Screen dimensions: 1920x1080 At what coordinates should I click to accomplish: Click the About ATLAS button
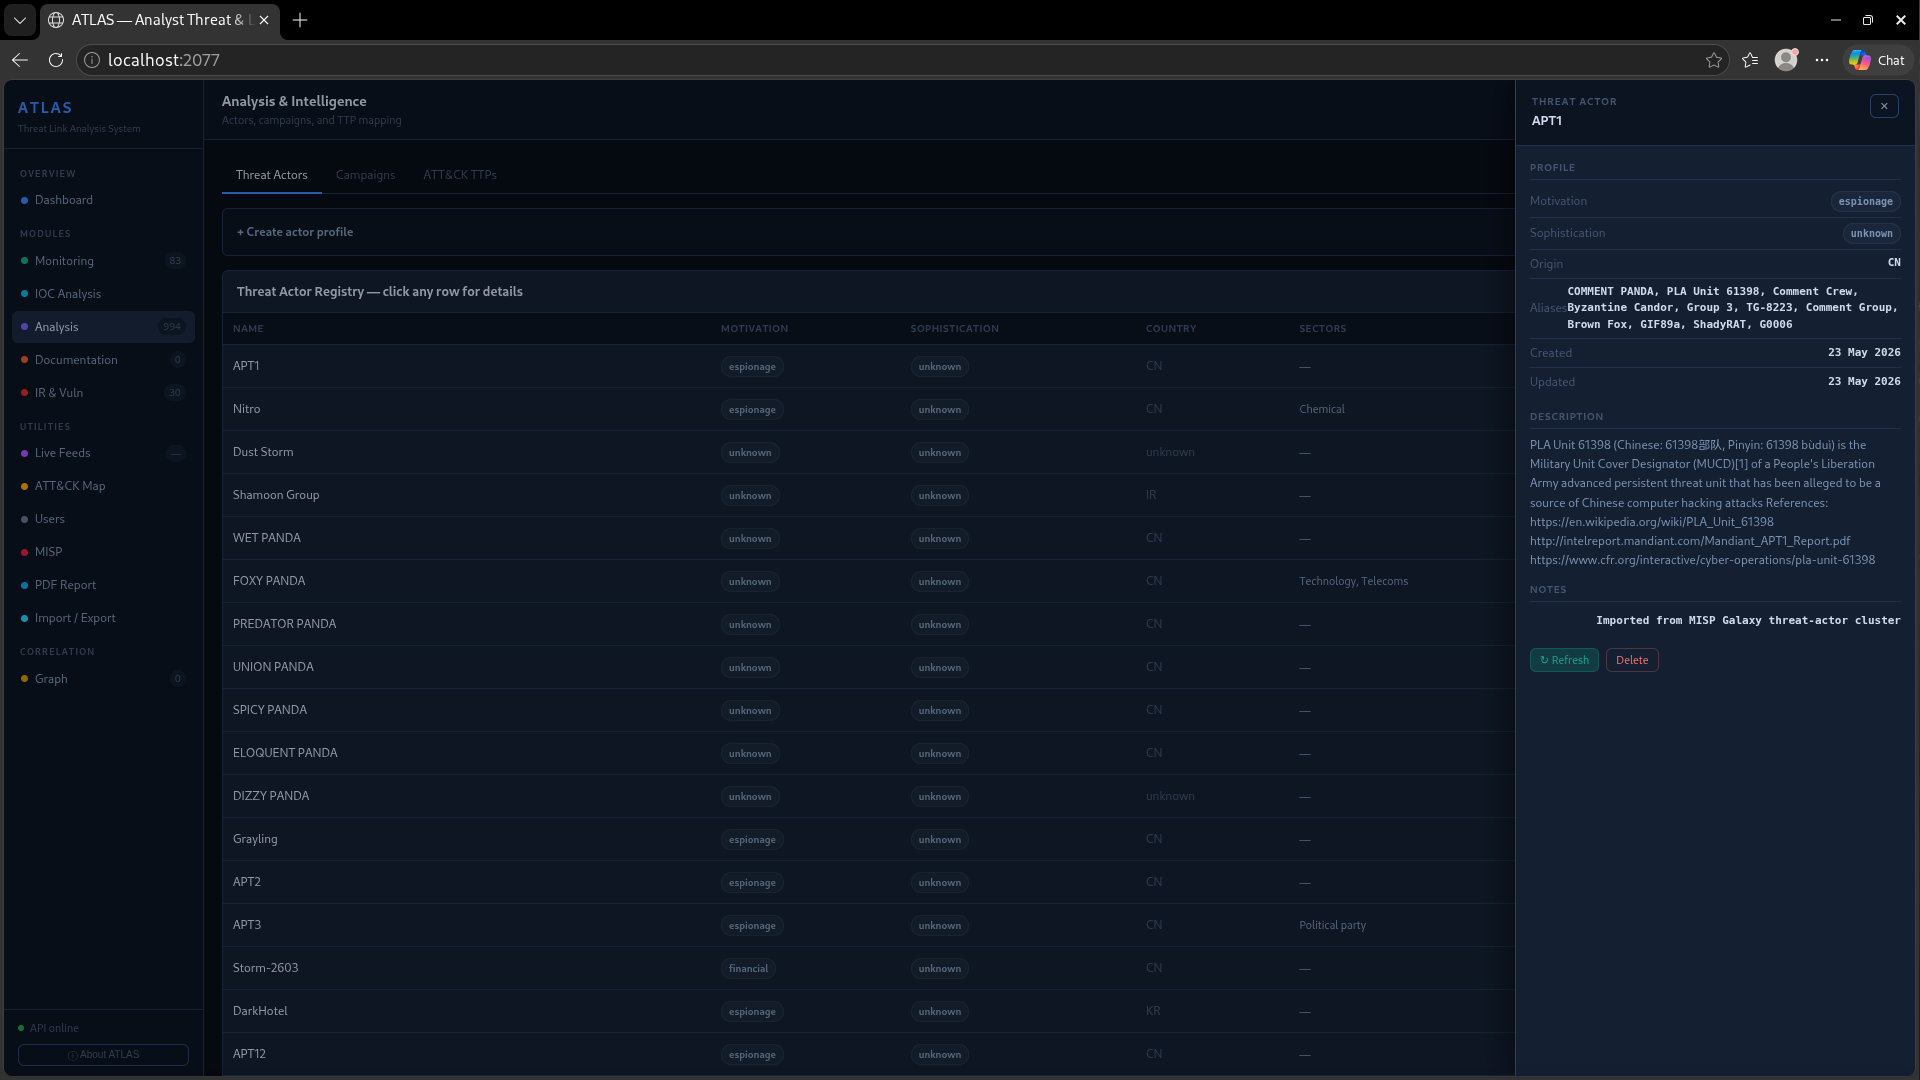point(103,1055)
